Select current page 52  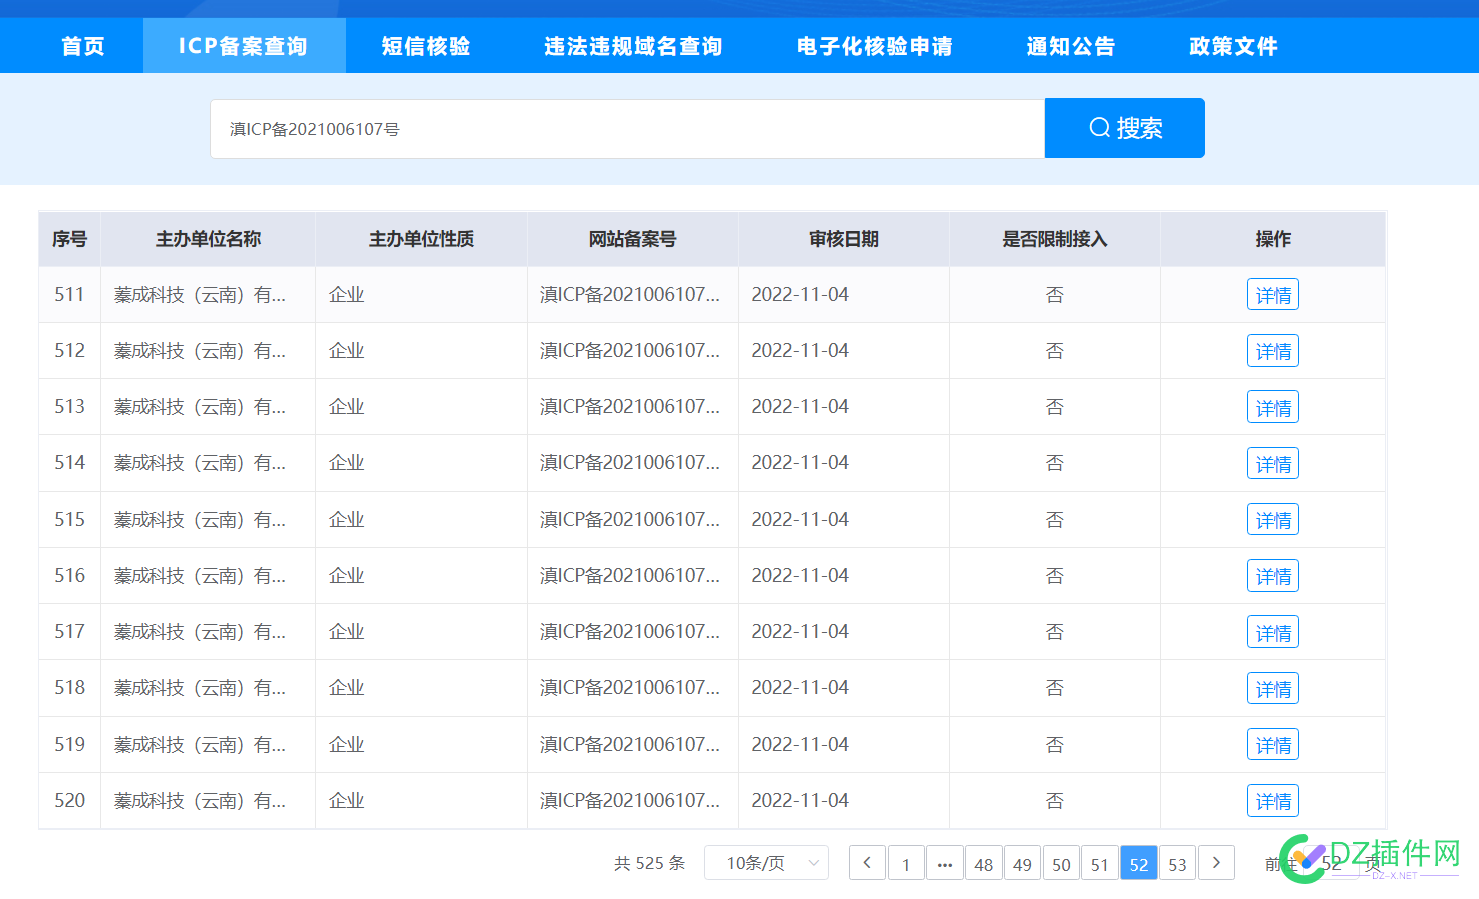point(1139,864)
